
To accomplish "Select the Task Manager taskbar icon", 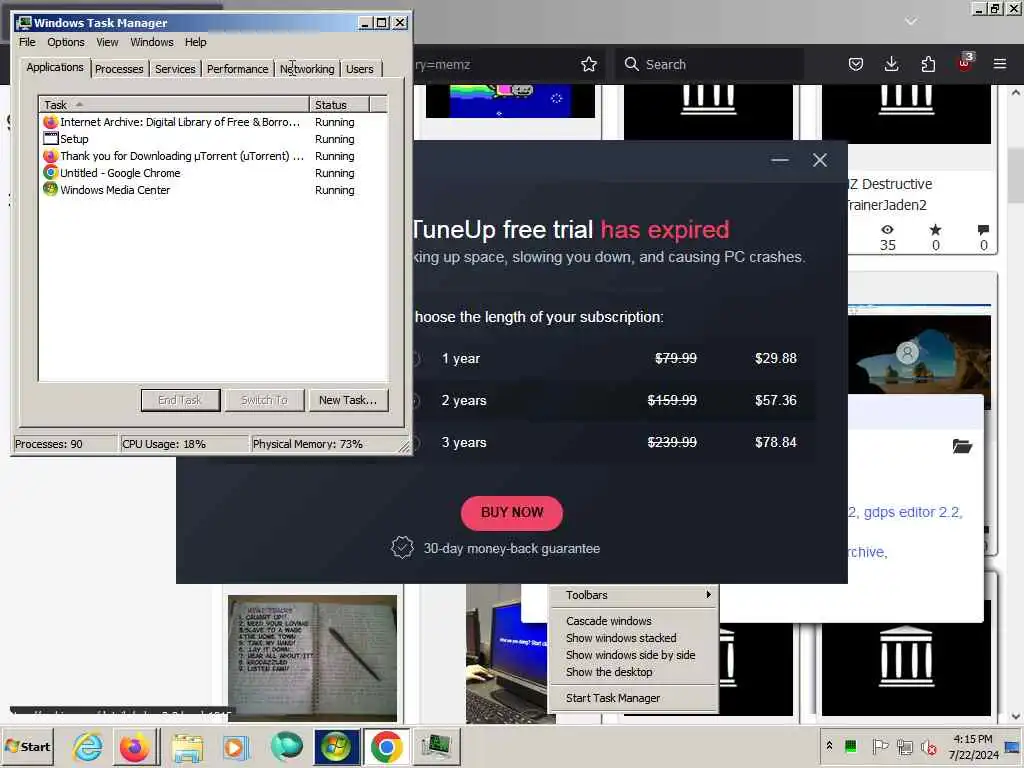I will [436, 746].
